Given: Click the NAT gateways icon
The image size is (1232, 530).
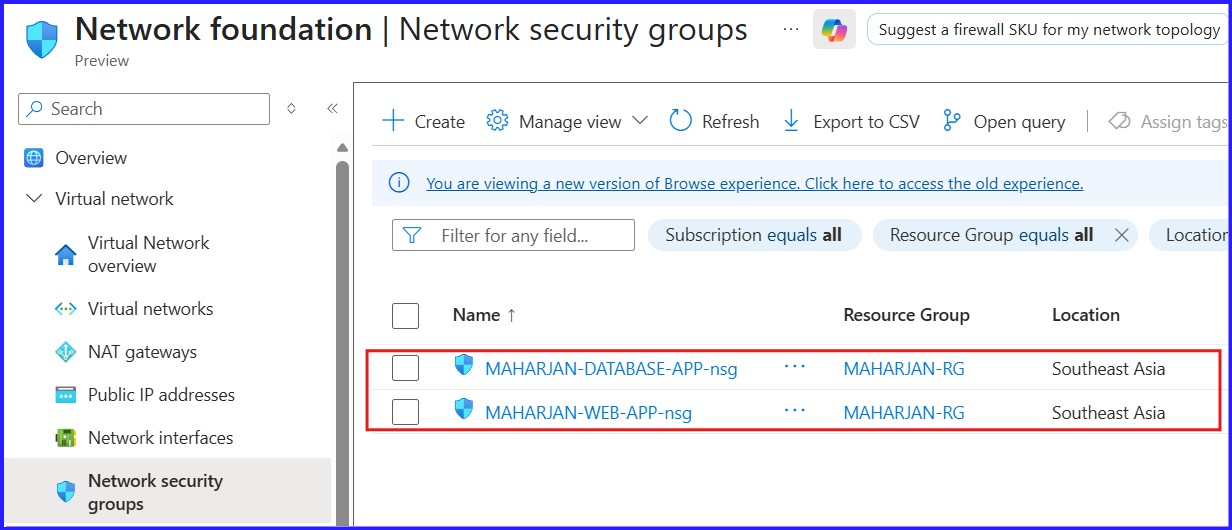Looking at the screenshot, I should coord(66,352).
